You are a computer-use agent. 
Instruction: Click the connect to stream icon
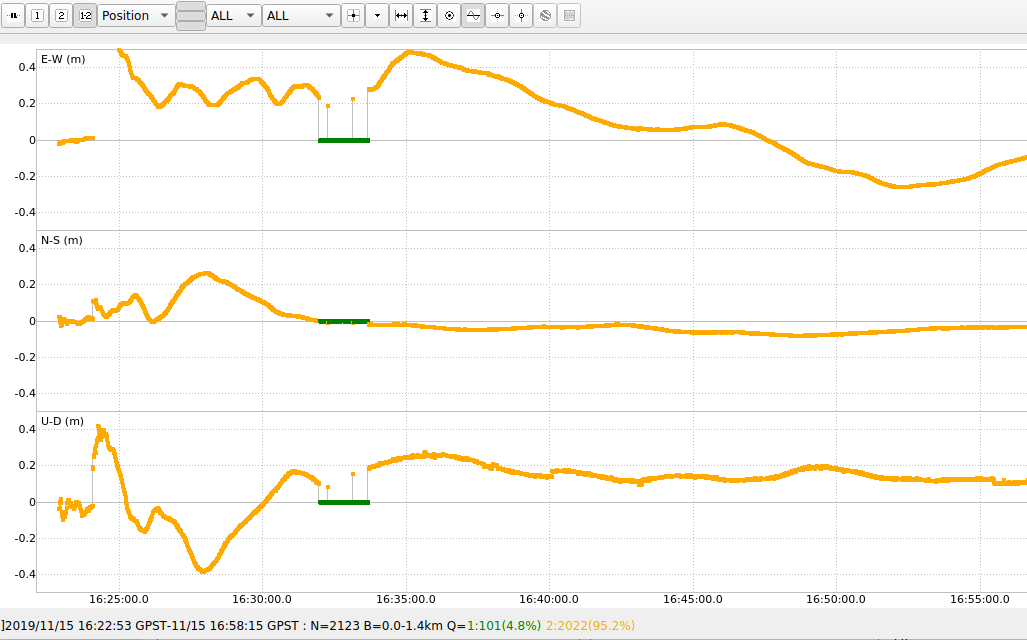pyautogui.click(x=13, y=16)
